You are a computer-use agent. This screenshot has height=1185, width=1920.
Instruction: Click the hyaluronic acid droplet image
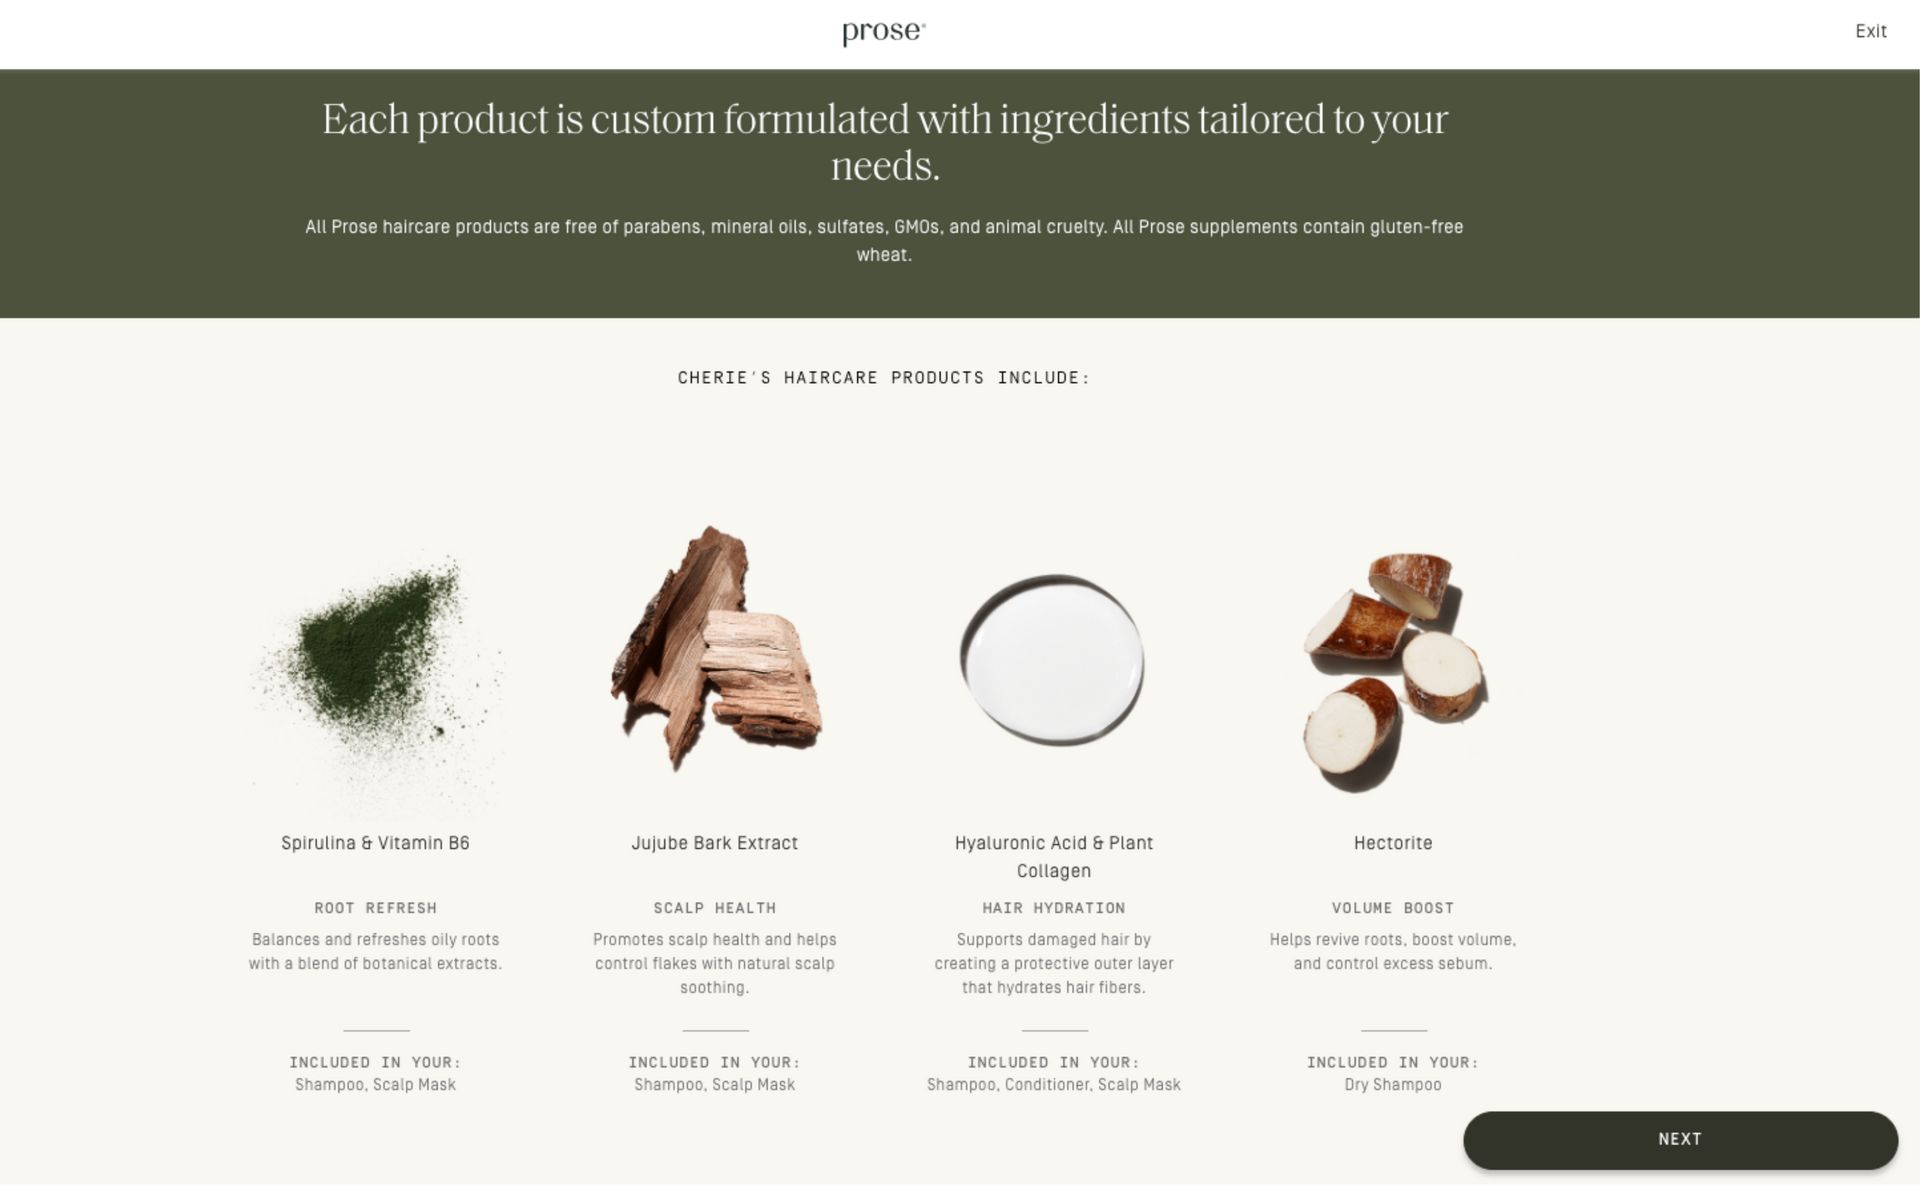[1053, 660]
